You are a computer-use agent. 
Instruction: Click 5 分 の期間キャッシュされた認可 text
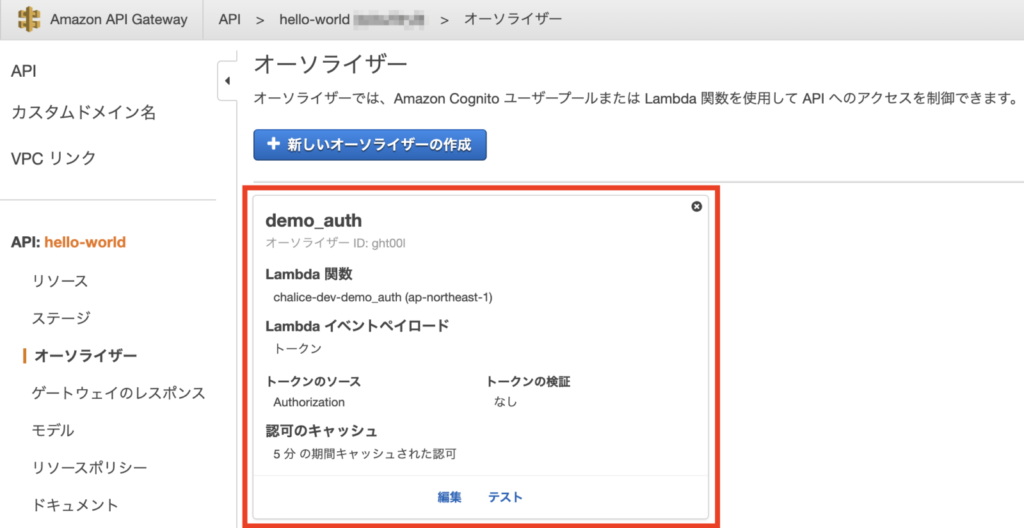(x=364, y=454)
